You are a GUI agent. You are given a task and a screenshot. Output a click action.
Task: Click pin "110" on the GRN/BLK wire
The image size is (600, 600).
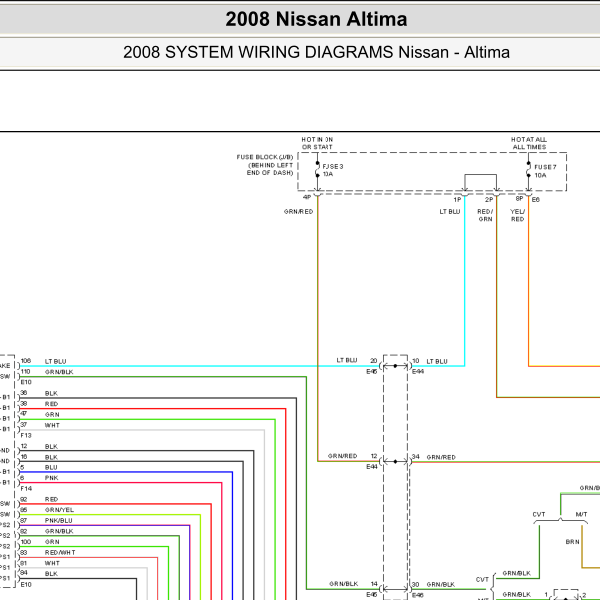25,372
